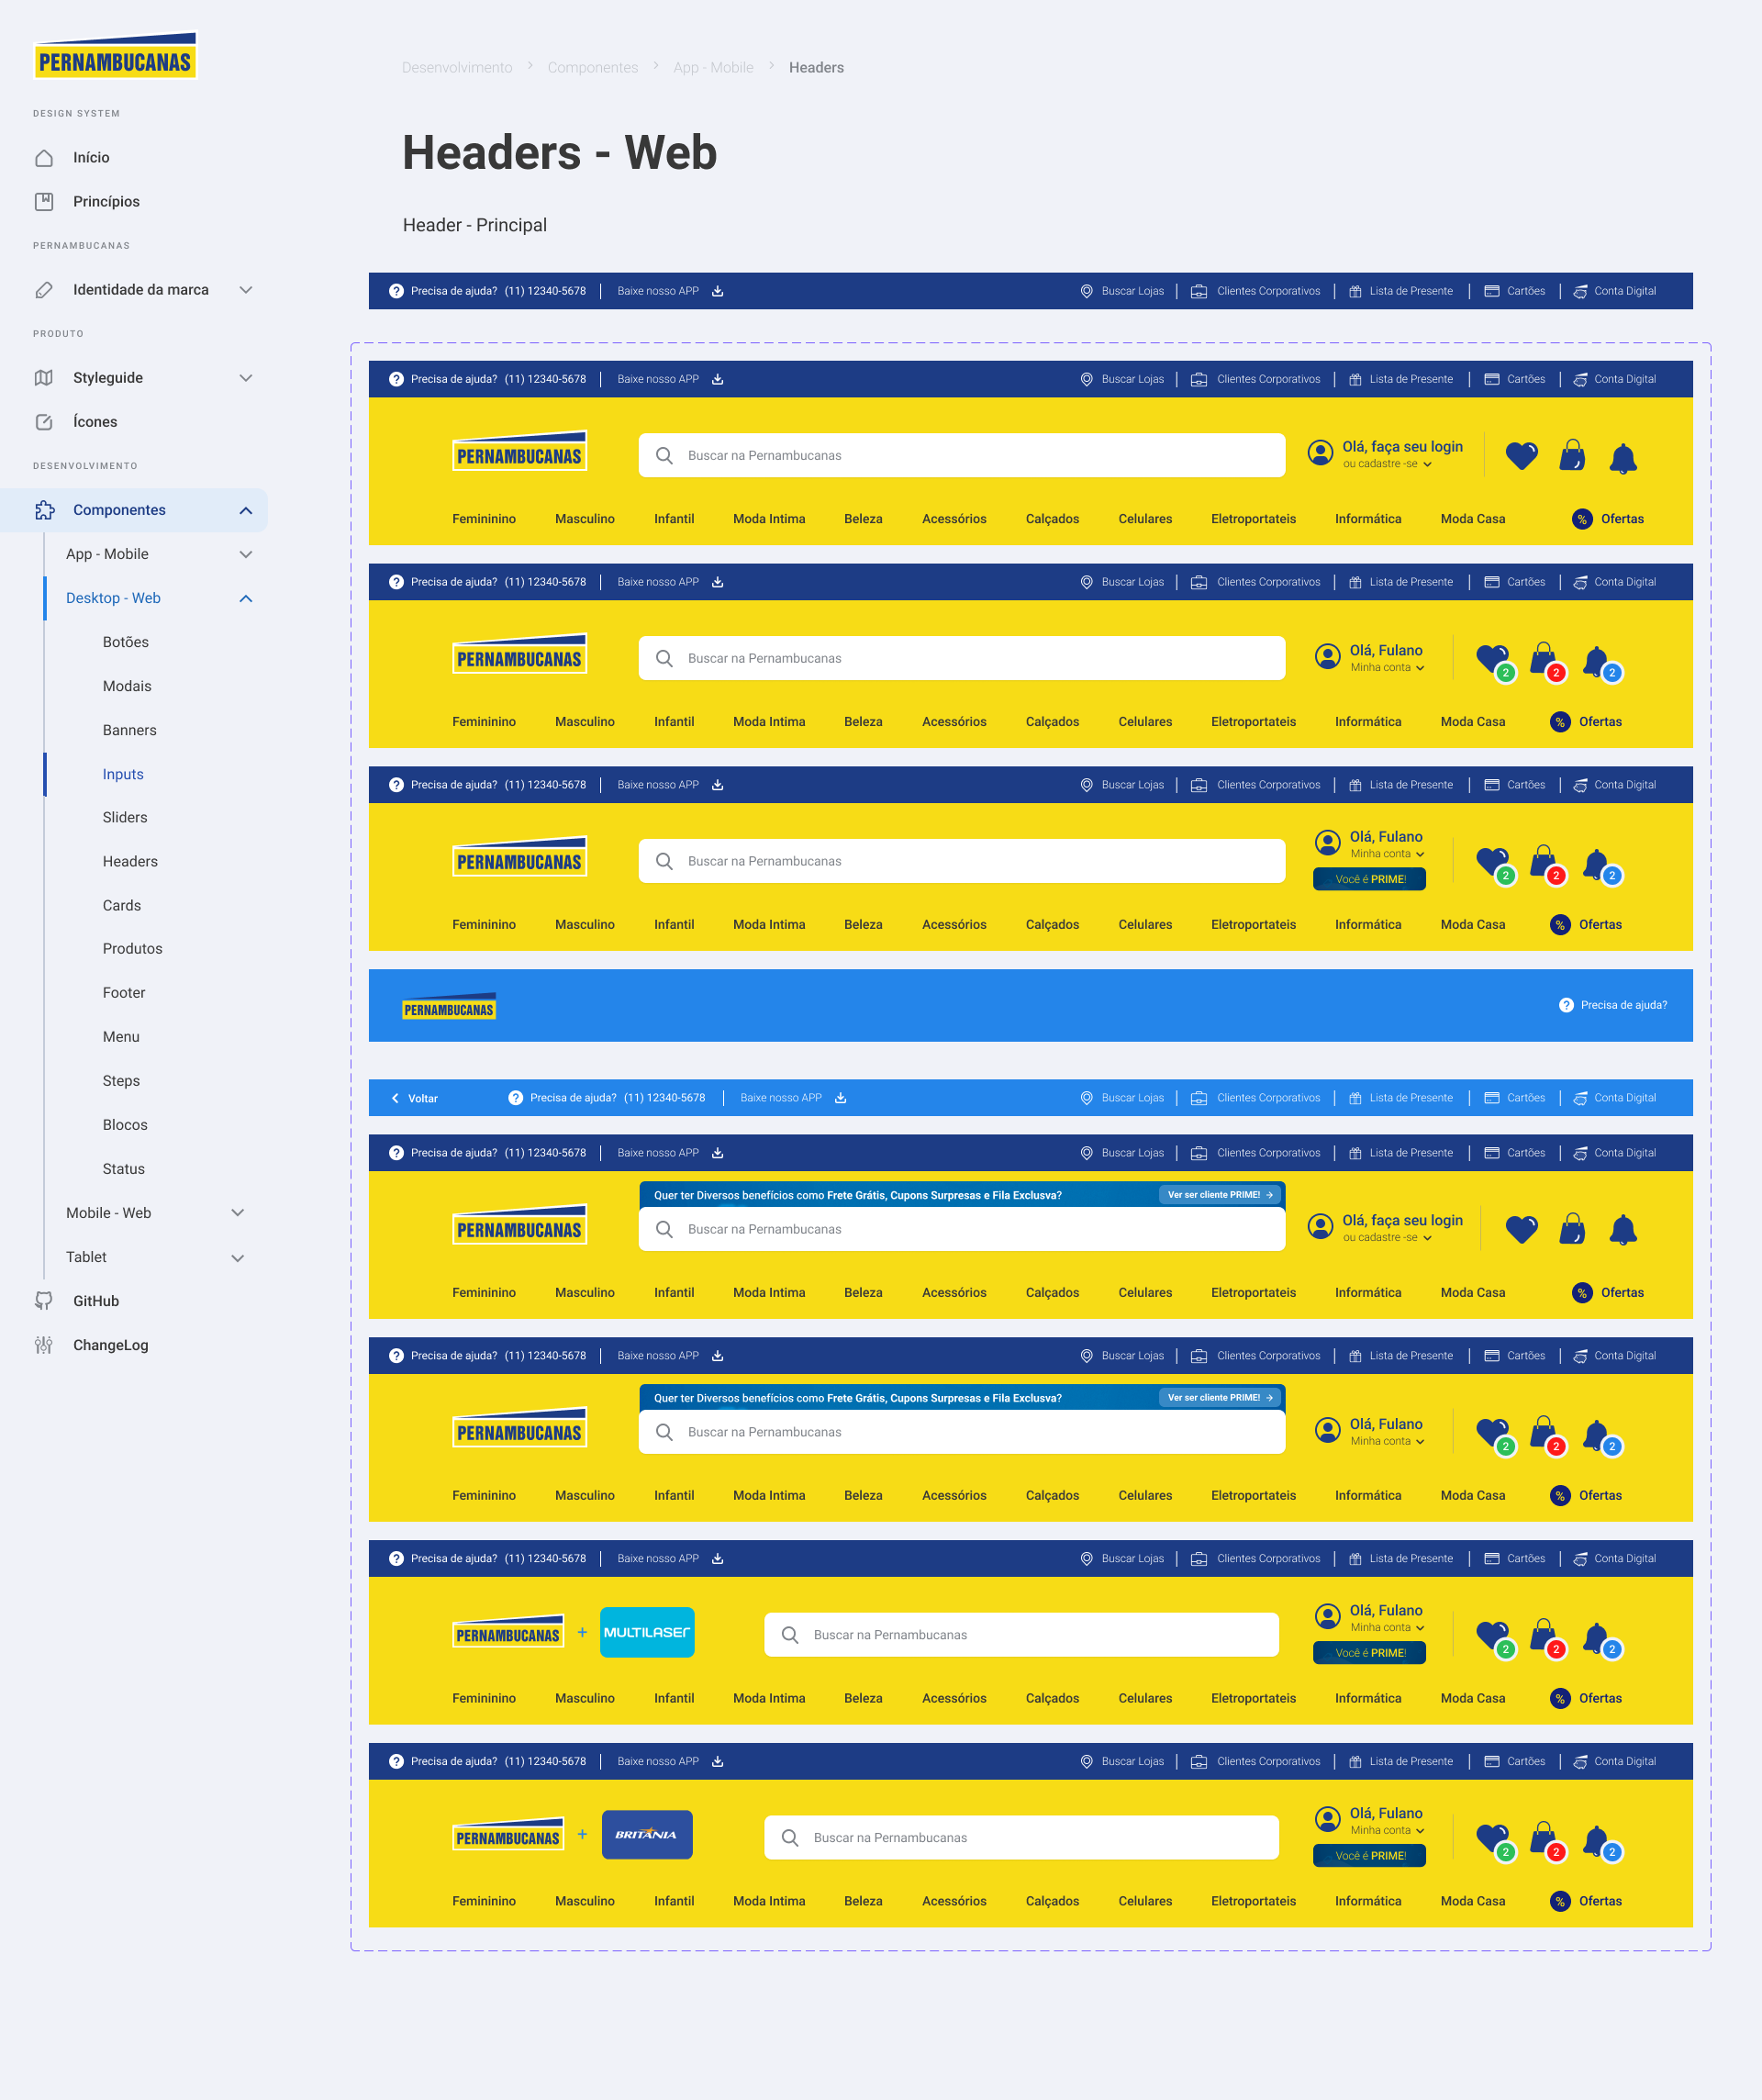Click the GitHub icon in the sidebar

tap(44, 1301)
